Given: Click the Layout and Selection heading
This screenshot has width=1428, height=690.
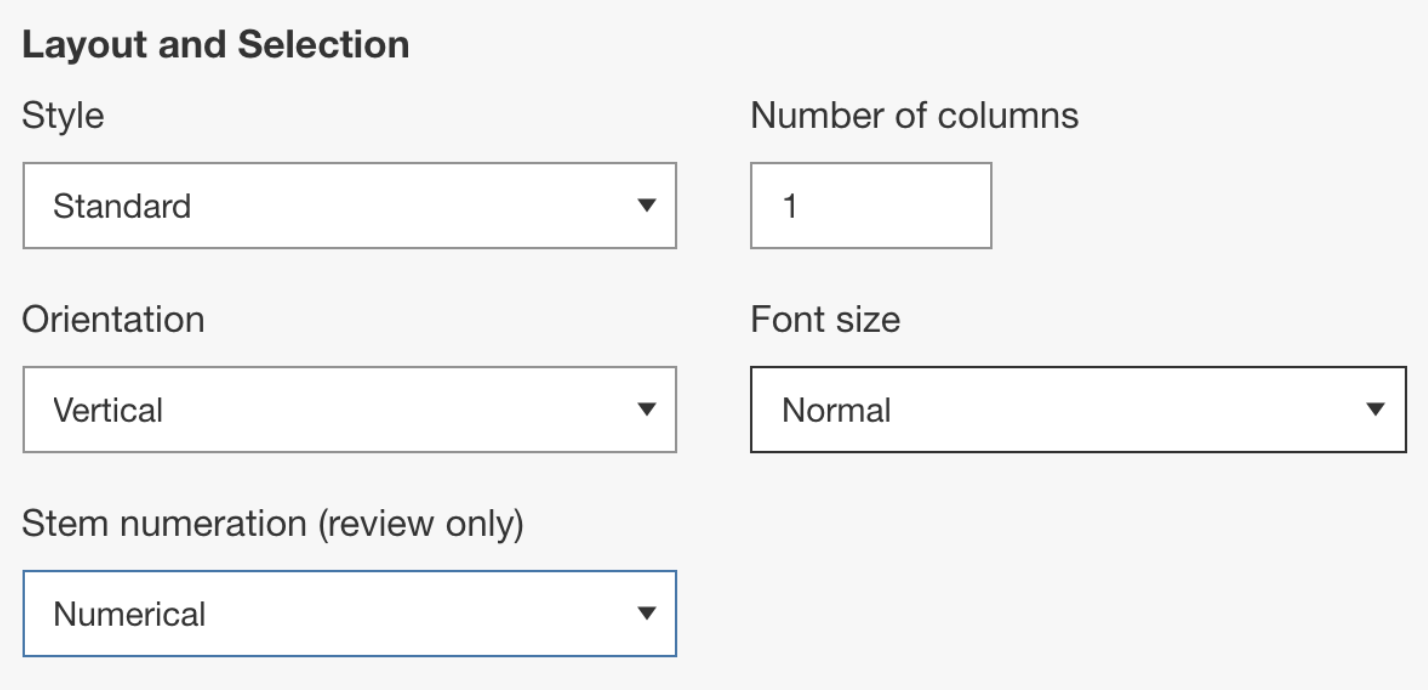Looking at the screenshot, I should coord(216,44).
